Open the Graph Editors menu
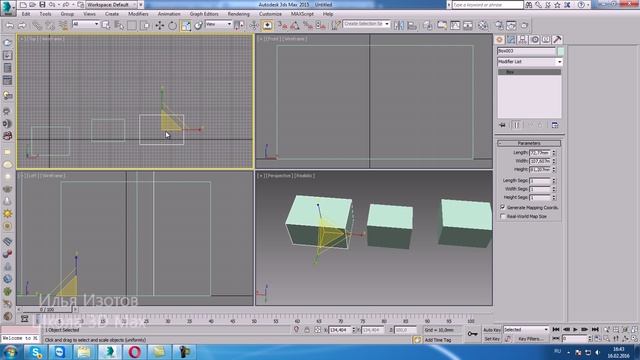Image resolution: width=640 pixels, height=360 pixels. coord(204,14)
